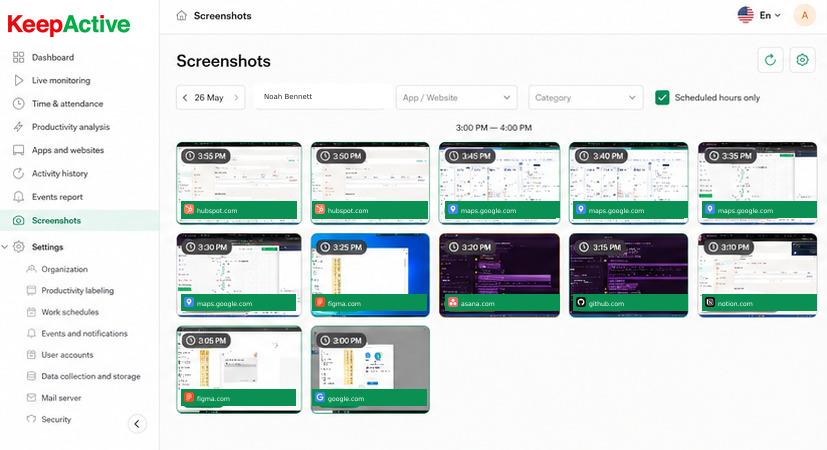The height and width of the screenshot is (450, 827).
Task: Click the Events report bell icon
Action: 18,197
